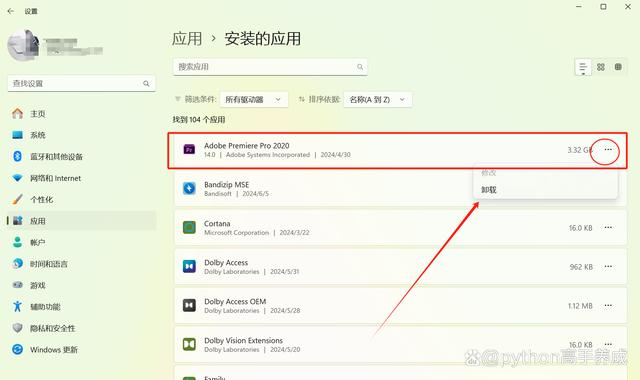Click the Cortana name text

click(217, 224)
